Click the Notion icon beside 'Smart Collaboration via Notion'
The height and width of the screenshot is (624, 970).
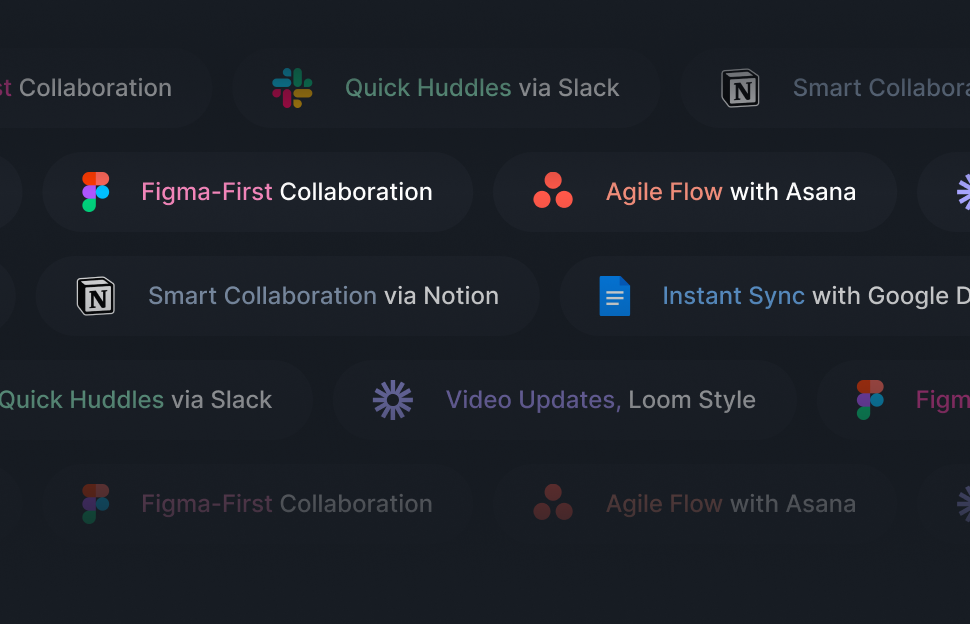tap(96, 296)
